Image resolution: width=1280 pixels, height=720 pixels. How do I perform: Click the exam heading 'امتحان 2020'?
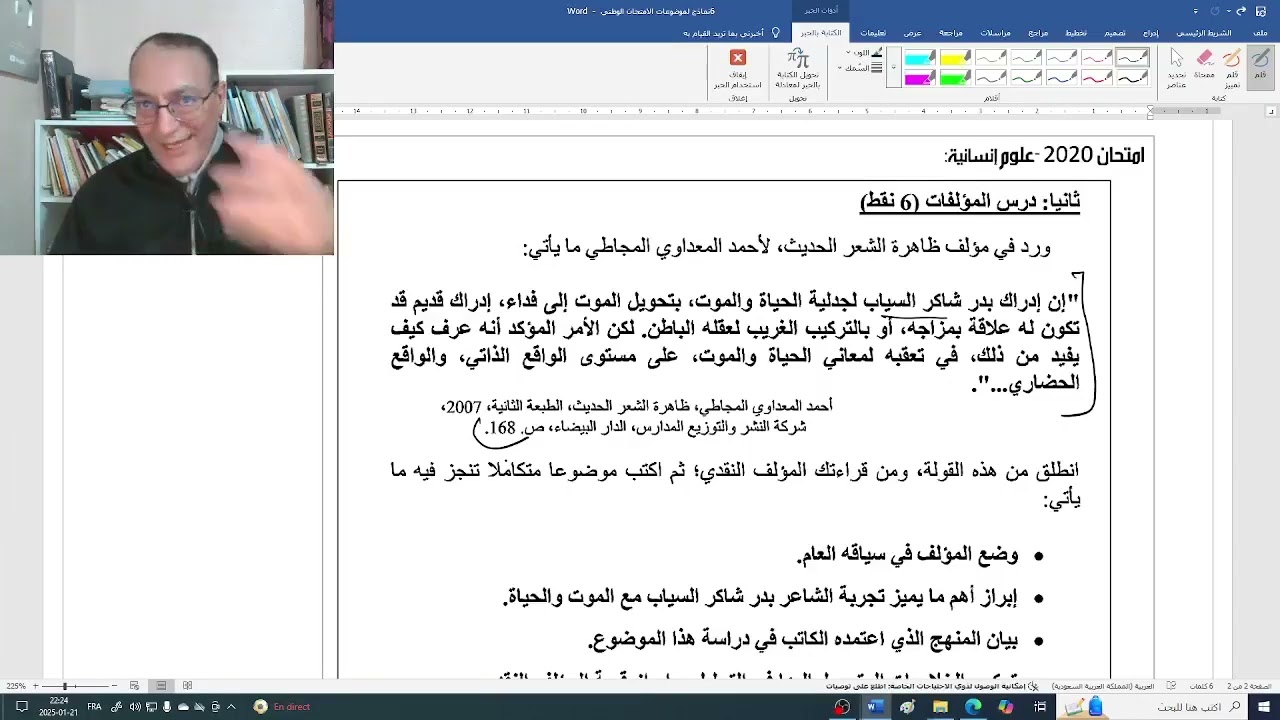pyautogui.click(x=1092, y=155)
